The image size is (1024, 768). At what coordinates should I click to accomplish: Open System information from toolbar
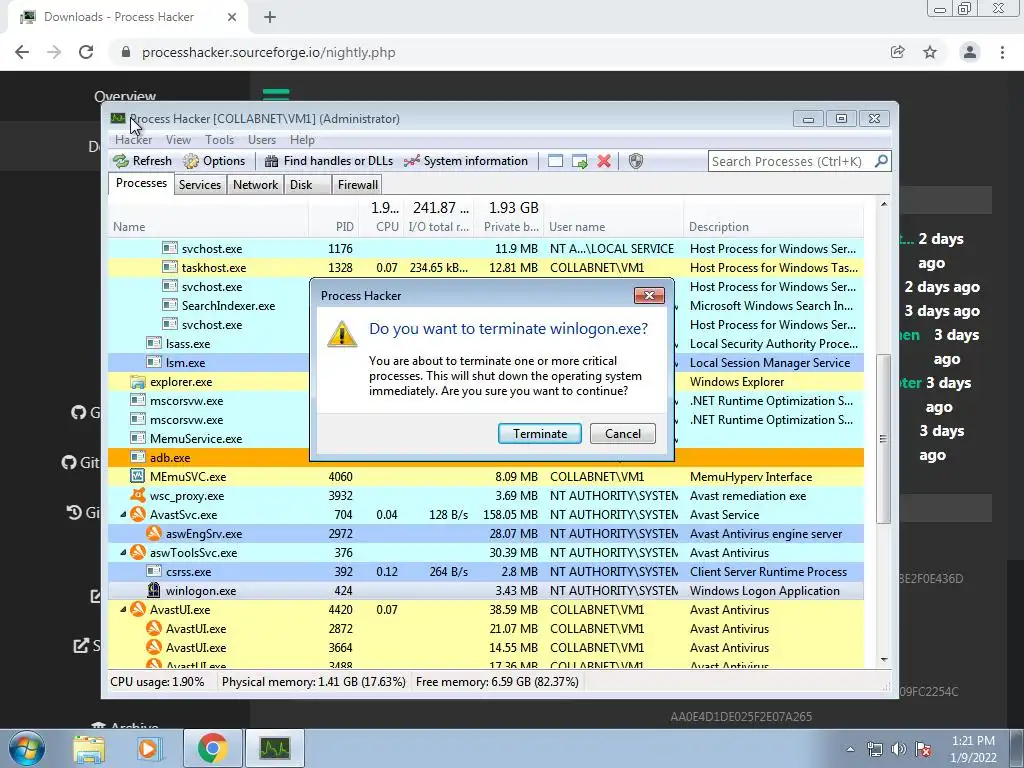pos(466,161)
